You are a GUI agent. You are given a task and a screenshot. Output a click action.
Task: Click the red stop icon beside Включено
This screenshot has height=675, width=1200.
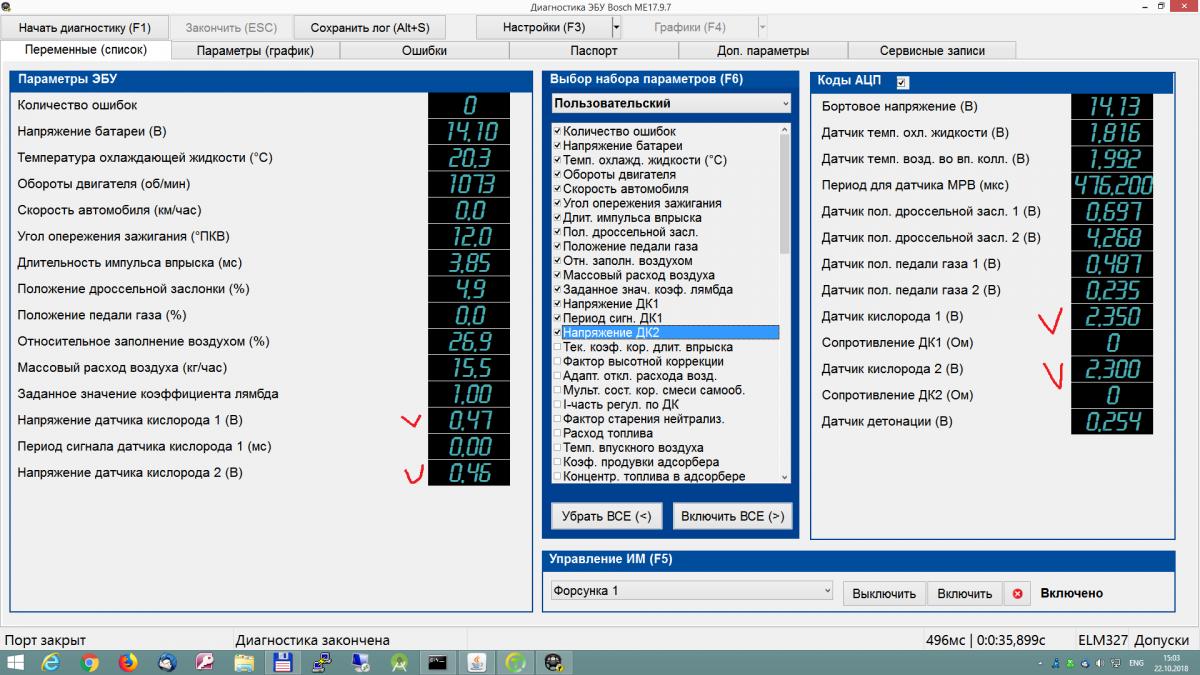tap(1018, 593)
